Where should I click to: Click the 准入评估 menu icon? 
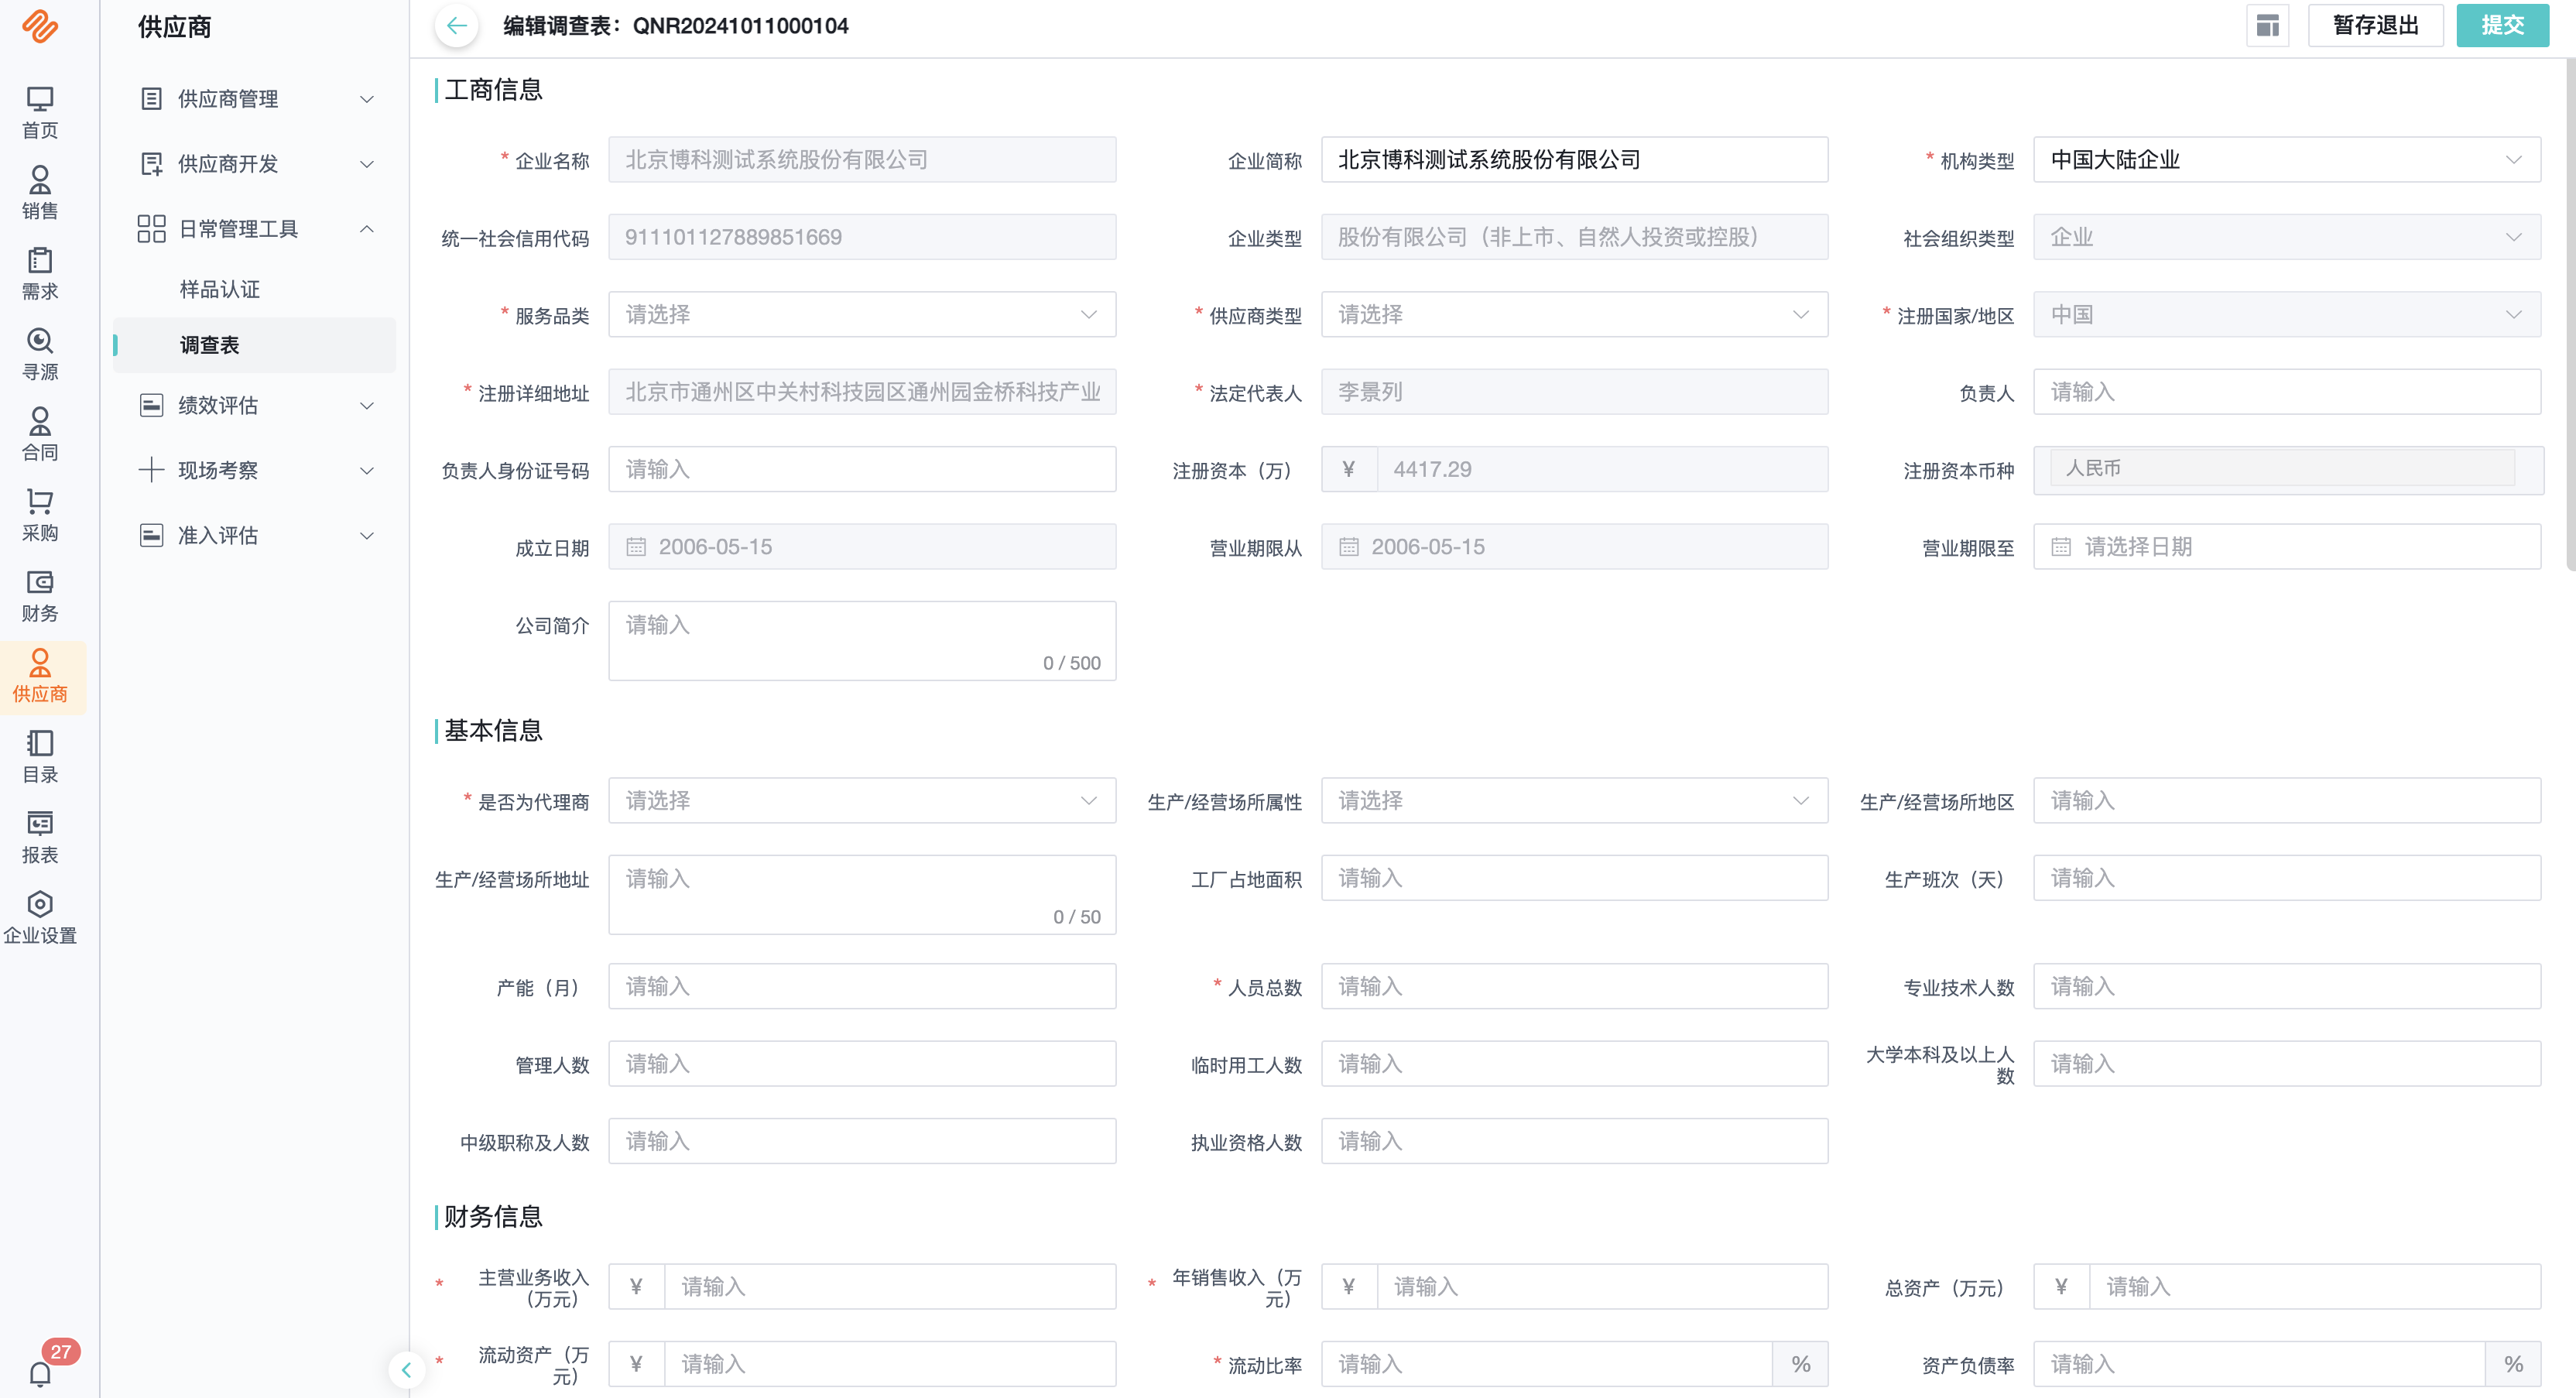click(151, 535)
